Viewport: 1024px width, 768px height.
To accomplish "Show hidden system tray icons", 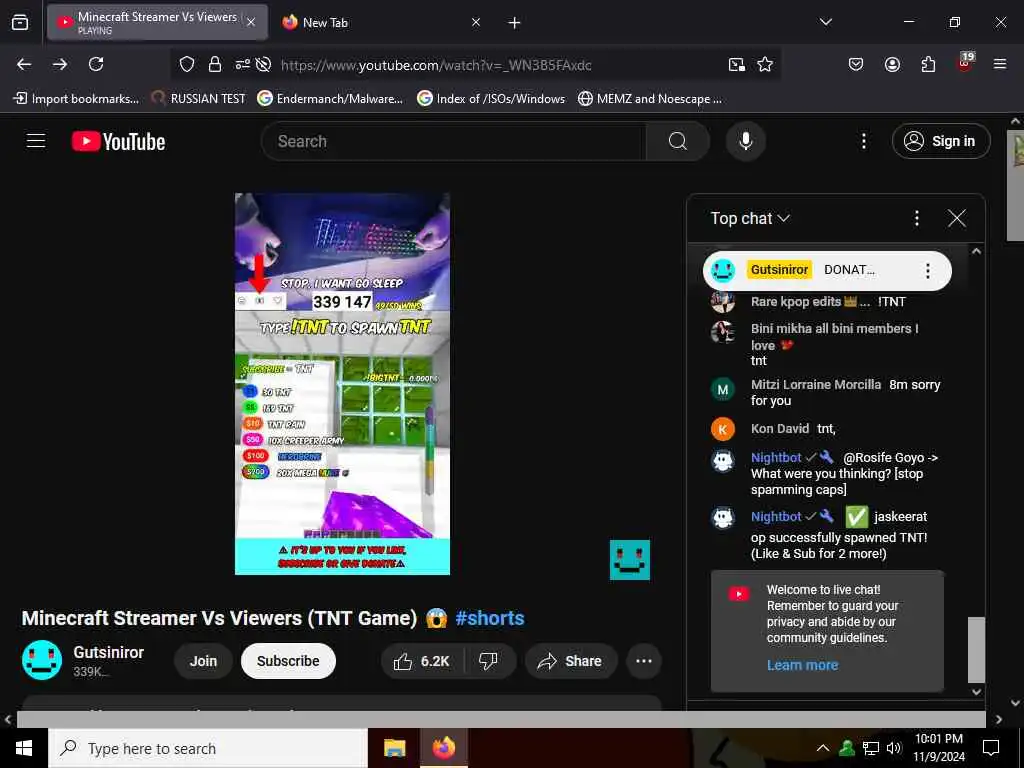I will pyautogui.click(x=823, y=748).
